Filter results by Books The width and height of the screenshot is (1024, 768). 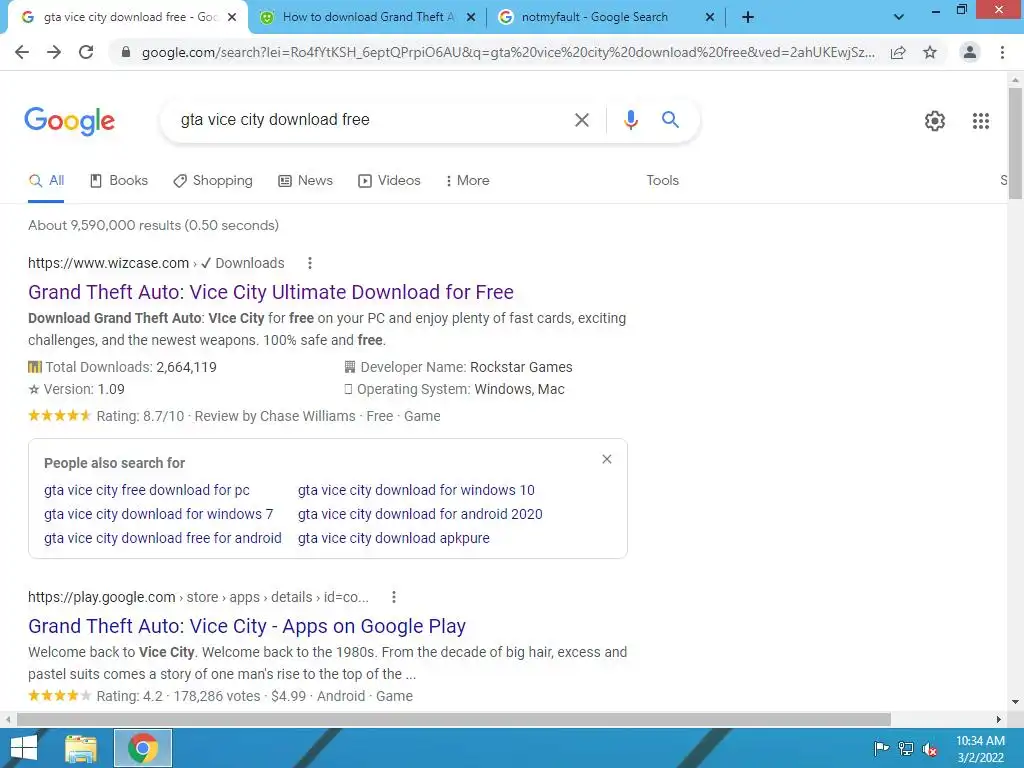pos(119,180)
